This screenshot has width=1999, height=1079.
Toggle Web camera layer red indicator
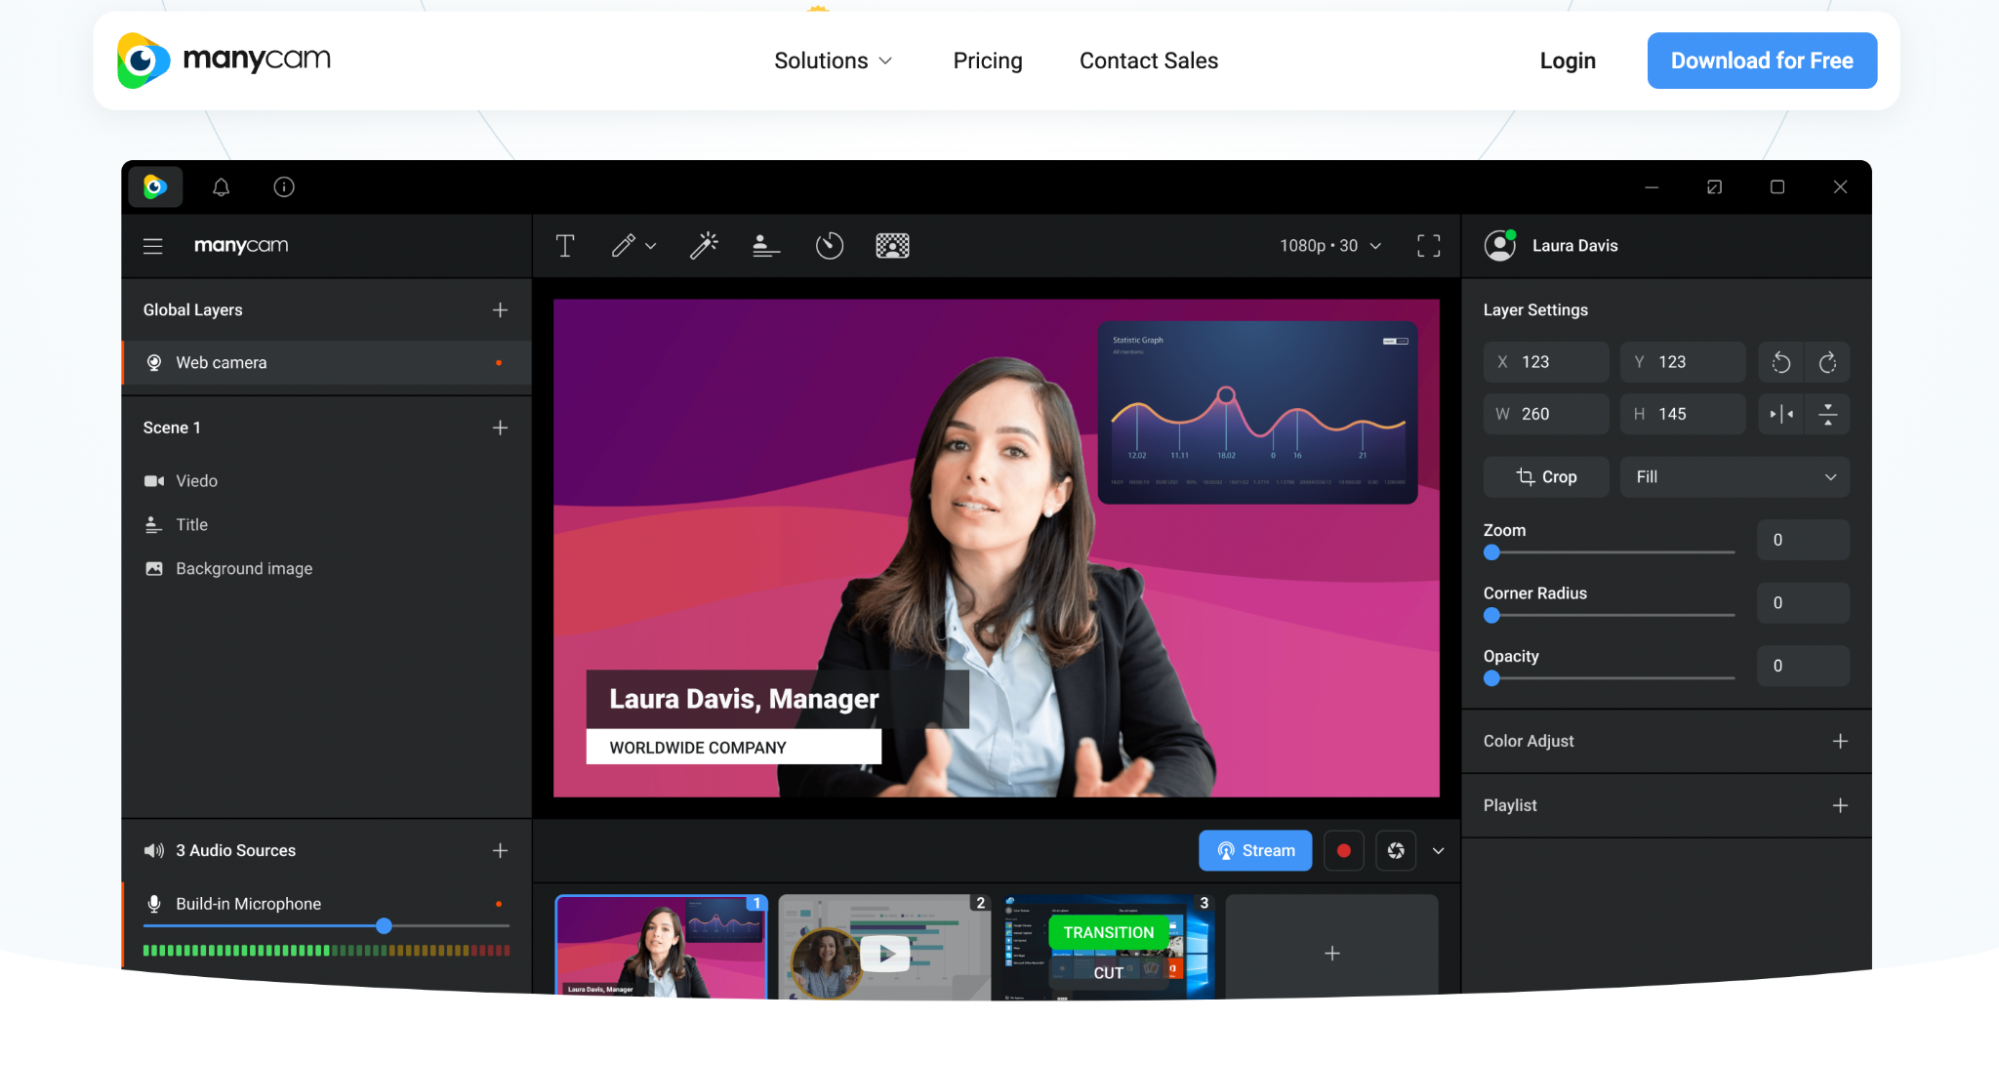coord(499,363)
